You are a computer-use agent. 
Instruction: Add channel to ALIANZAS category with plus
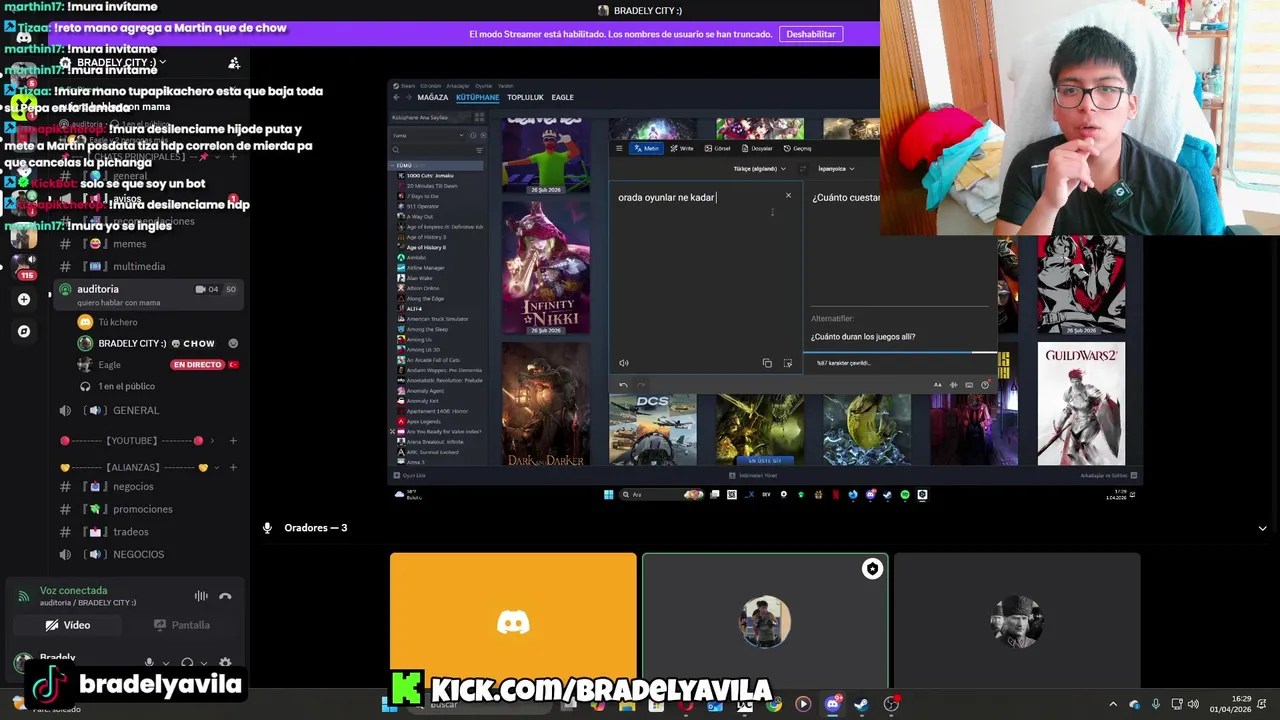[x=233, y=467]
